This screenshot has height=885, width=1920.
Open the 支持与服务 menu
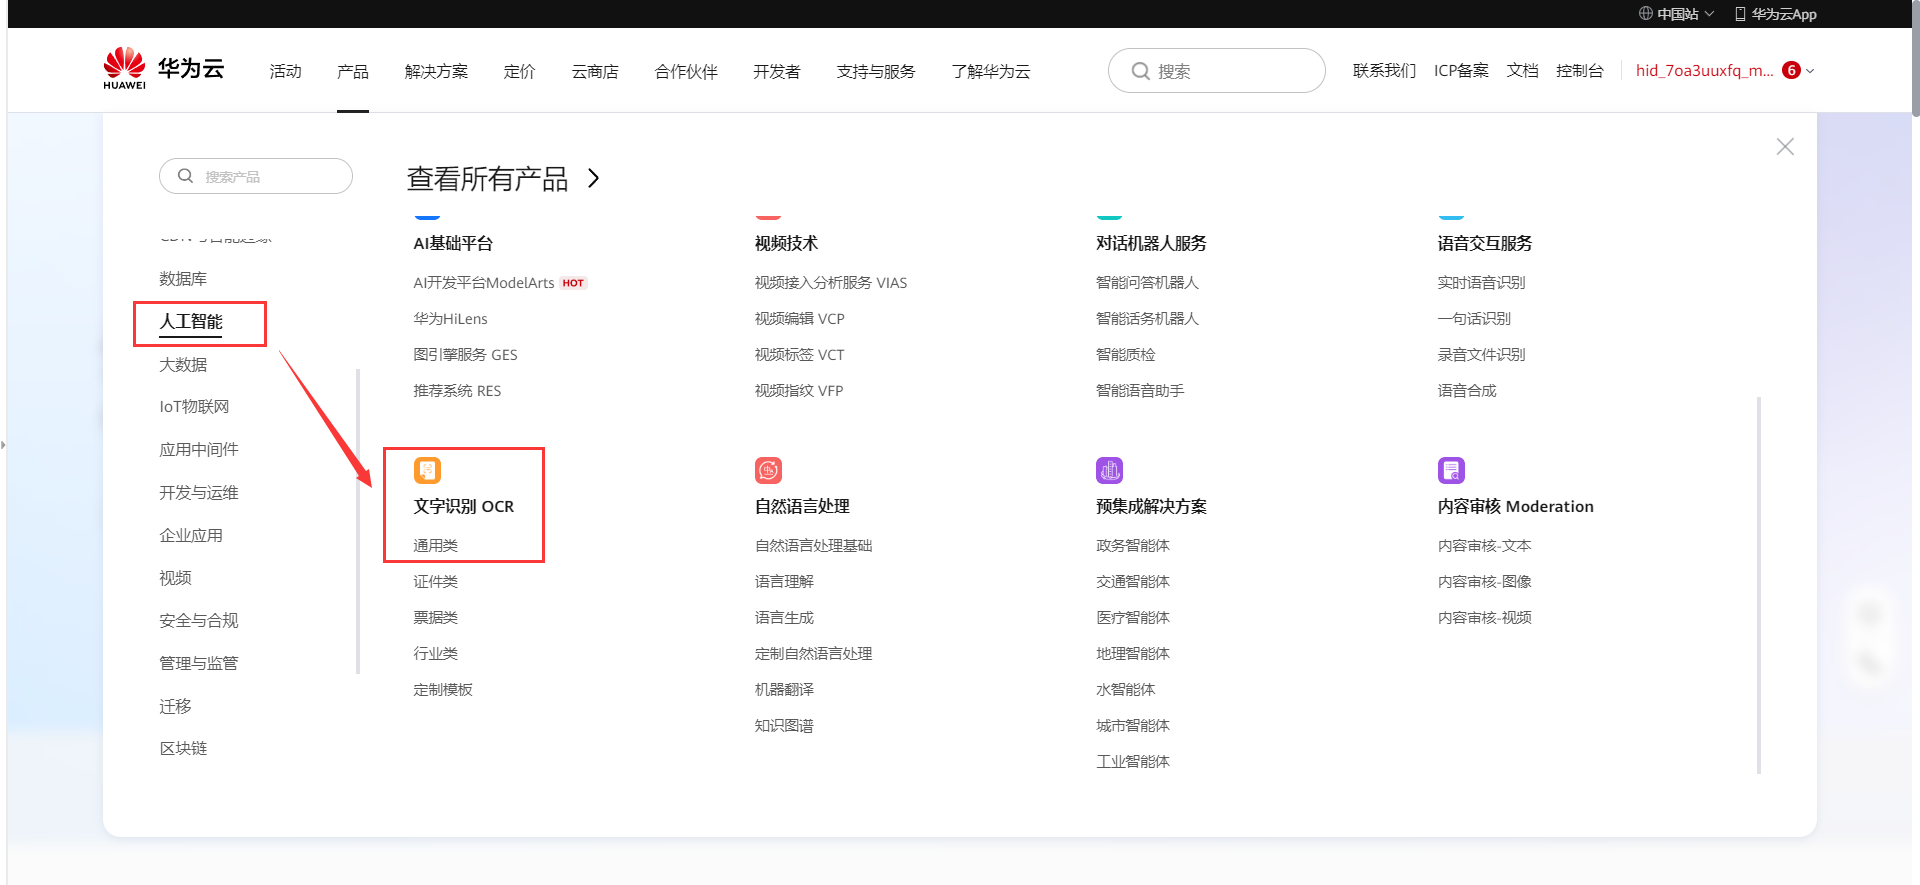click(x=876, y=71)
